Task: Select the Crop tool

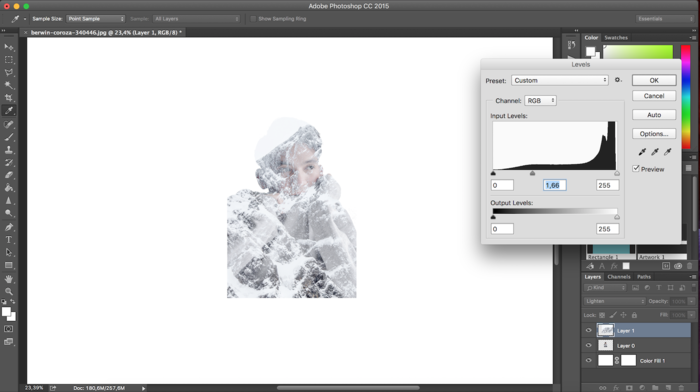Action: tap(8, 98)
